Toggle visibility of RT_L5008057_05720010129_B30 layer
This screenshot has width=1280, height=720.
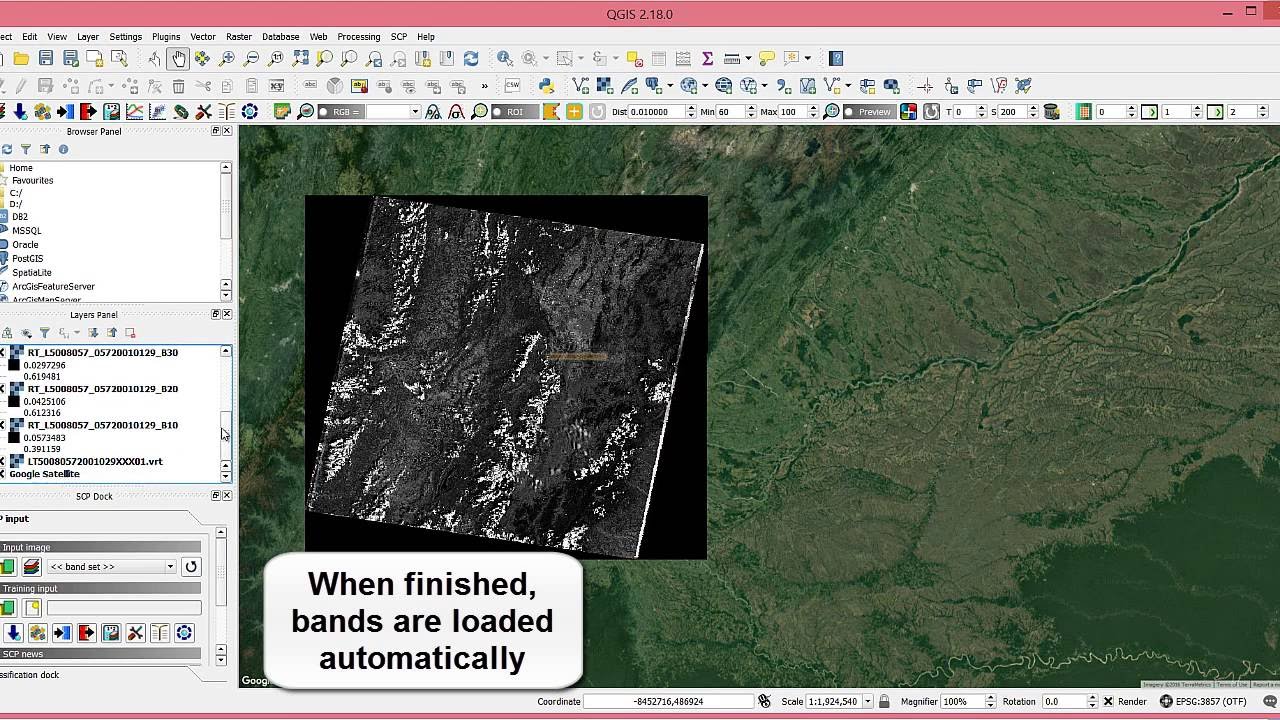click(x=2, y=353)
